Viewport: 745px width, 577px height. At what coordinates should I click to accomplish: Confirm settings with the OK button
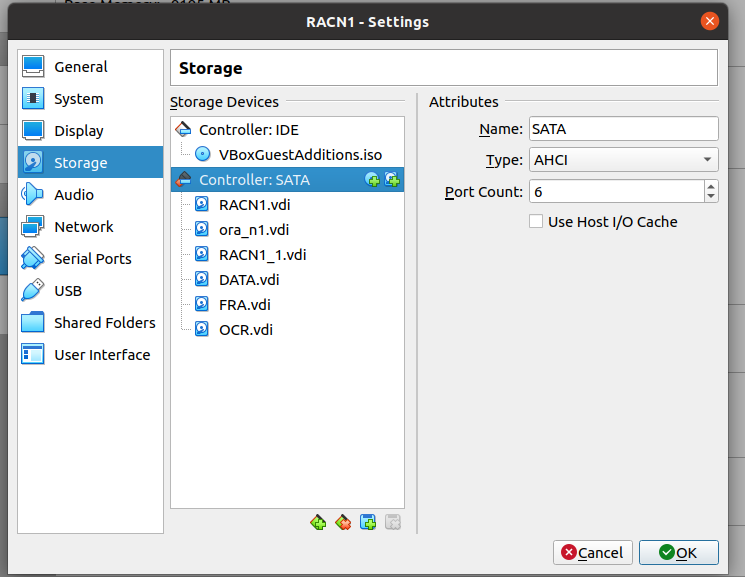coord(678,552)
